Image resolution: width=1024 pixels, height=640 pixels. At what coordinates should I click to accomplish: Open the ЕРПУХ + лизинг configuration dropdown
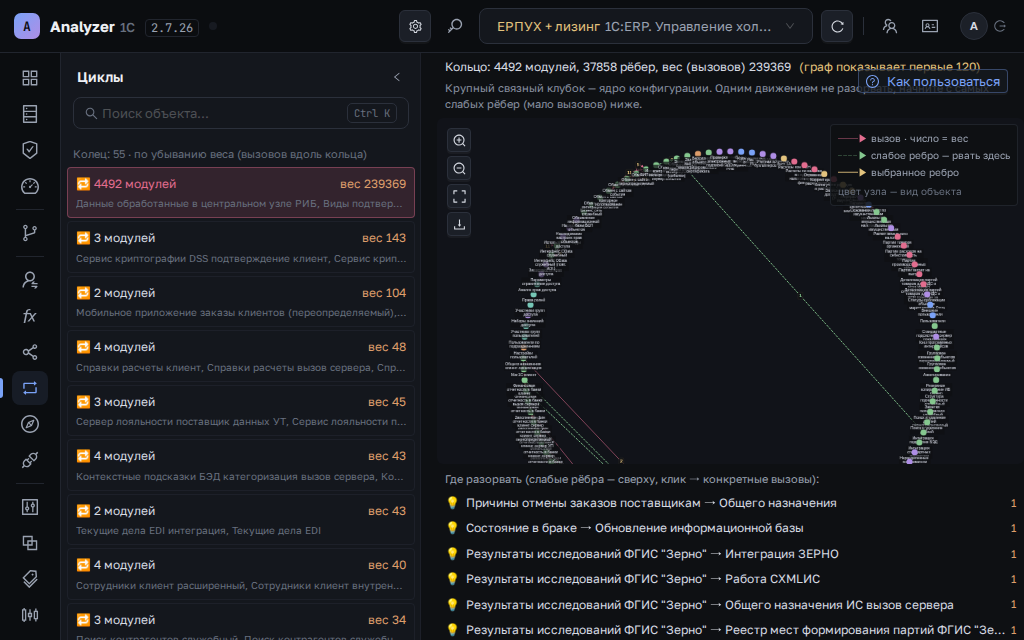coord(646,26)
